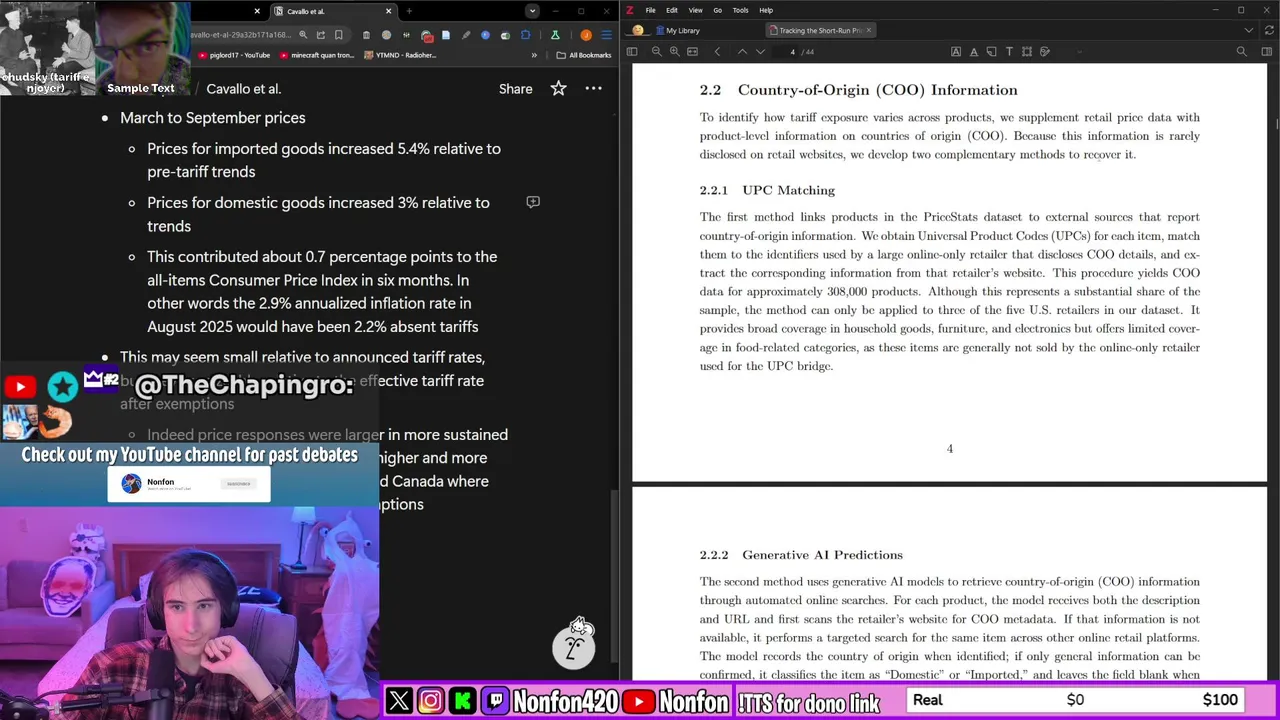Select the draw annotation tool
Viewport: 1280px width, 720px height.
coord(1044,51)
